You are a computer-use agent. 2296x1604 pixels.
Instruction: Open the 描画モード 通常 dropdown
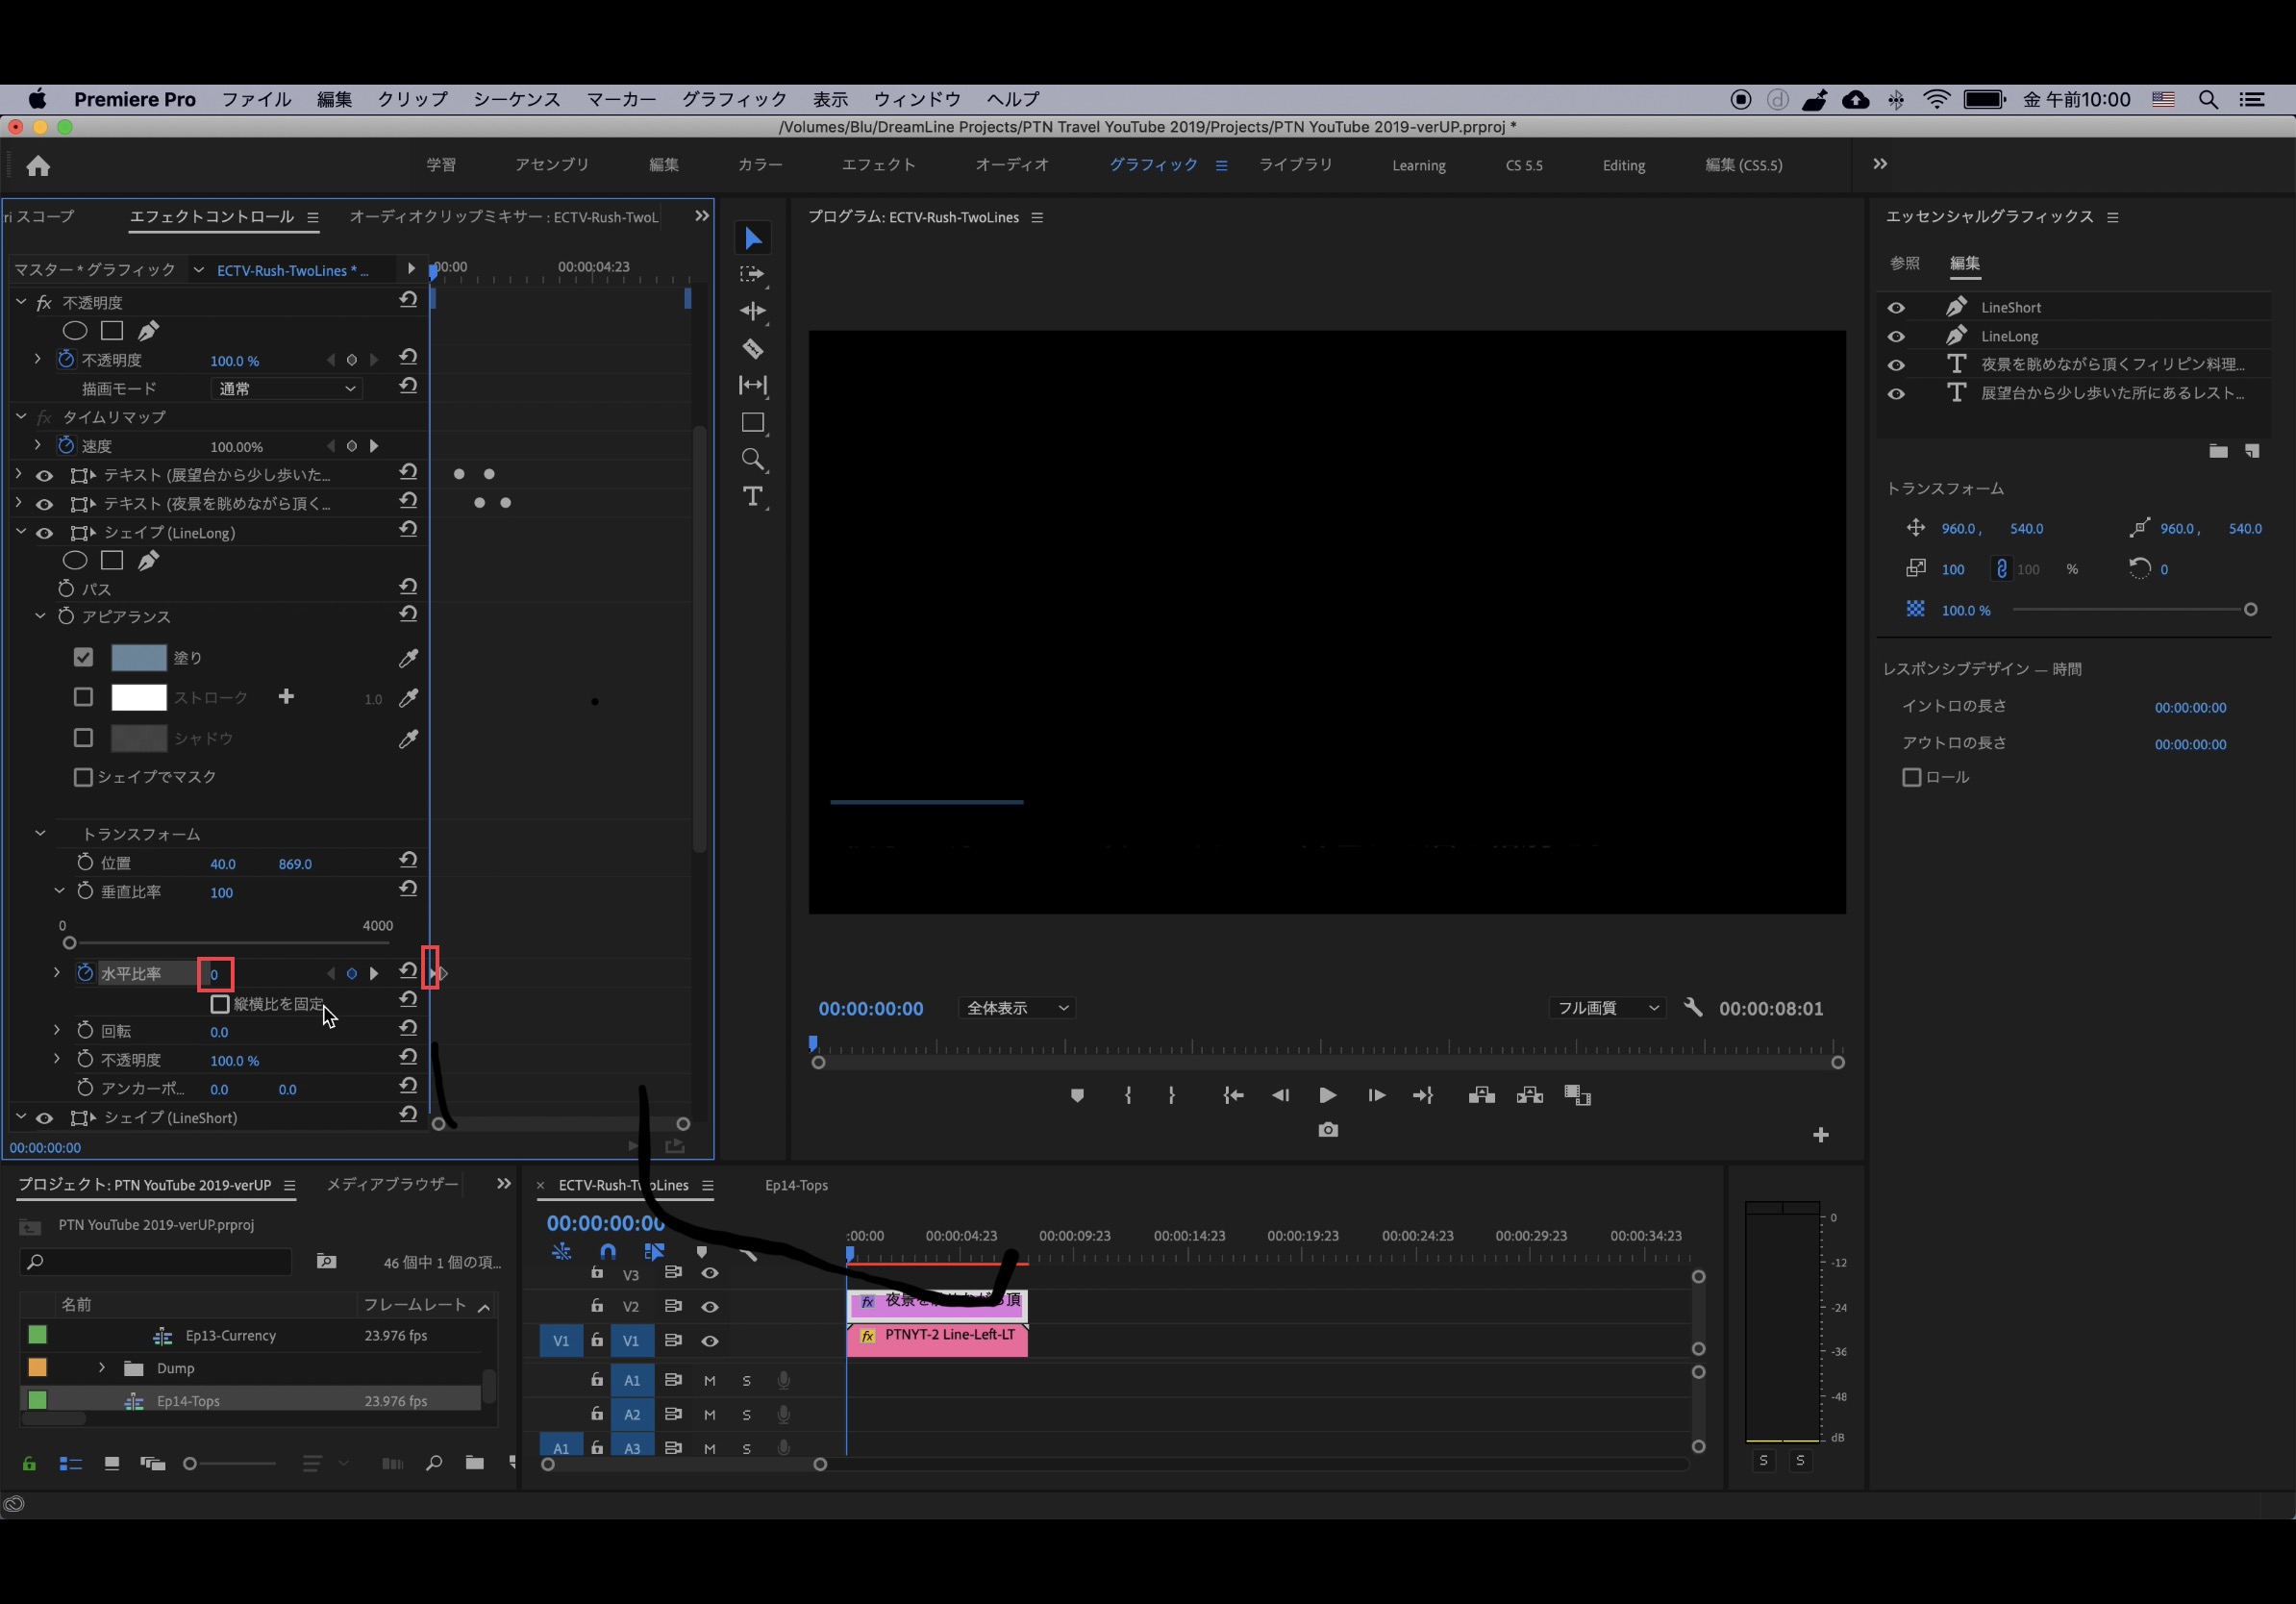click(286, 389)
